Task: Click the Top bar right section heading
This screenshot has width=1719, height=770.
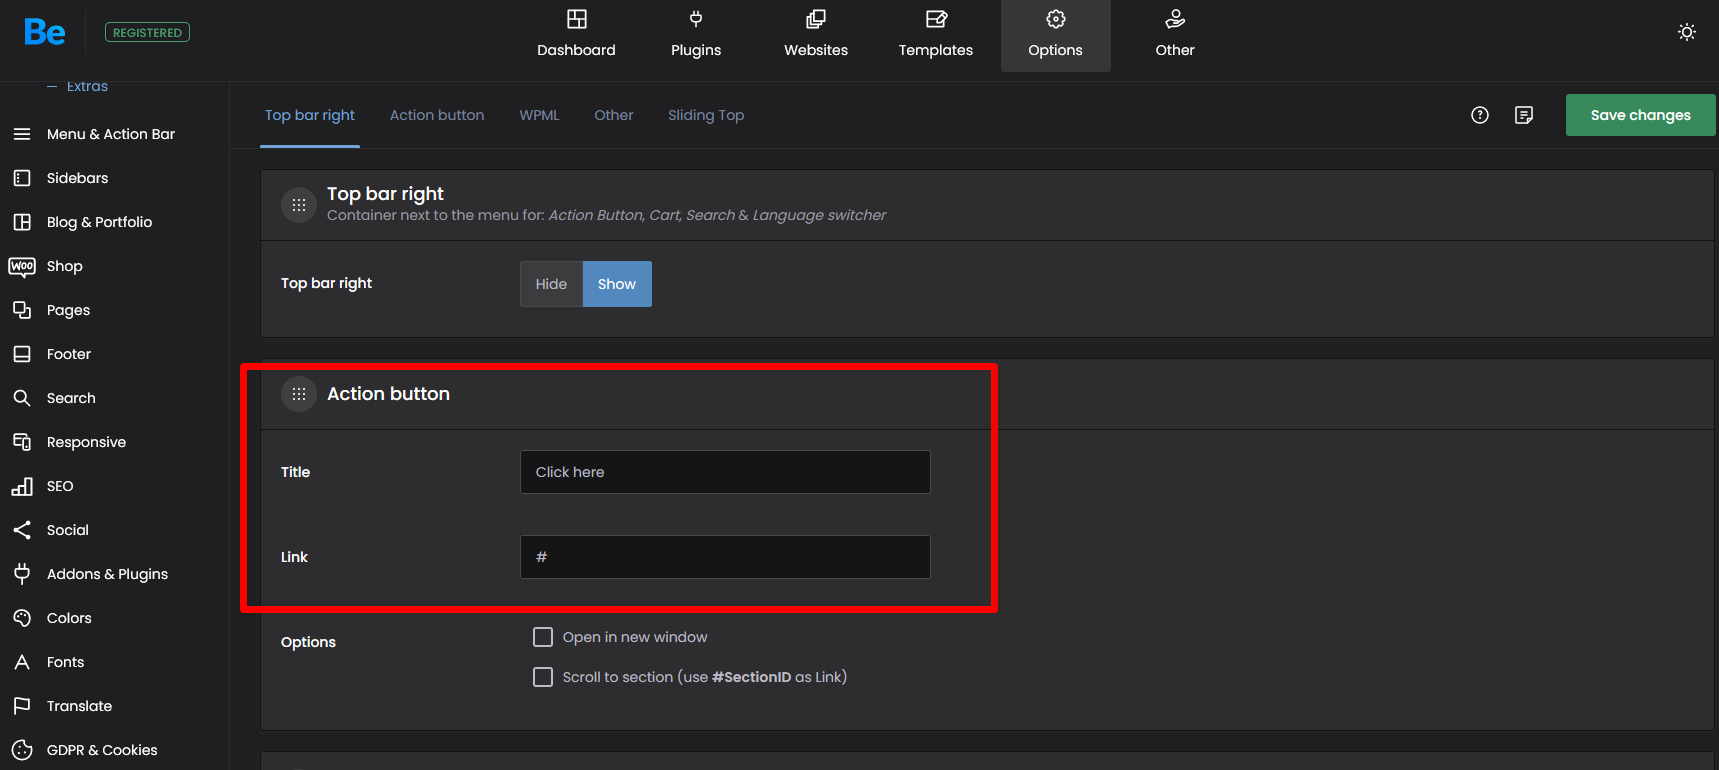Action: (385, 194)
